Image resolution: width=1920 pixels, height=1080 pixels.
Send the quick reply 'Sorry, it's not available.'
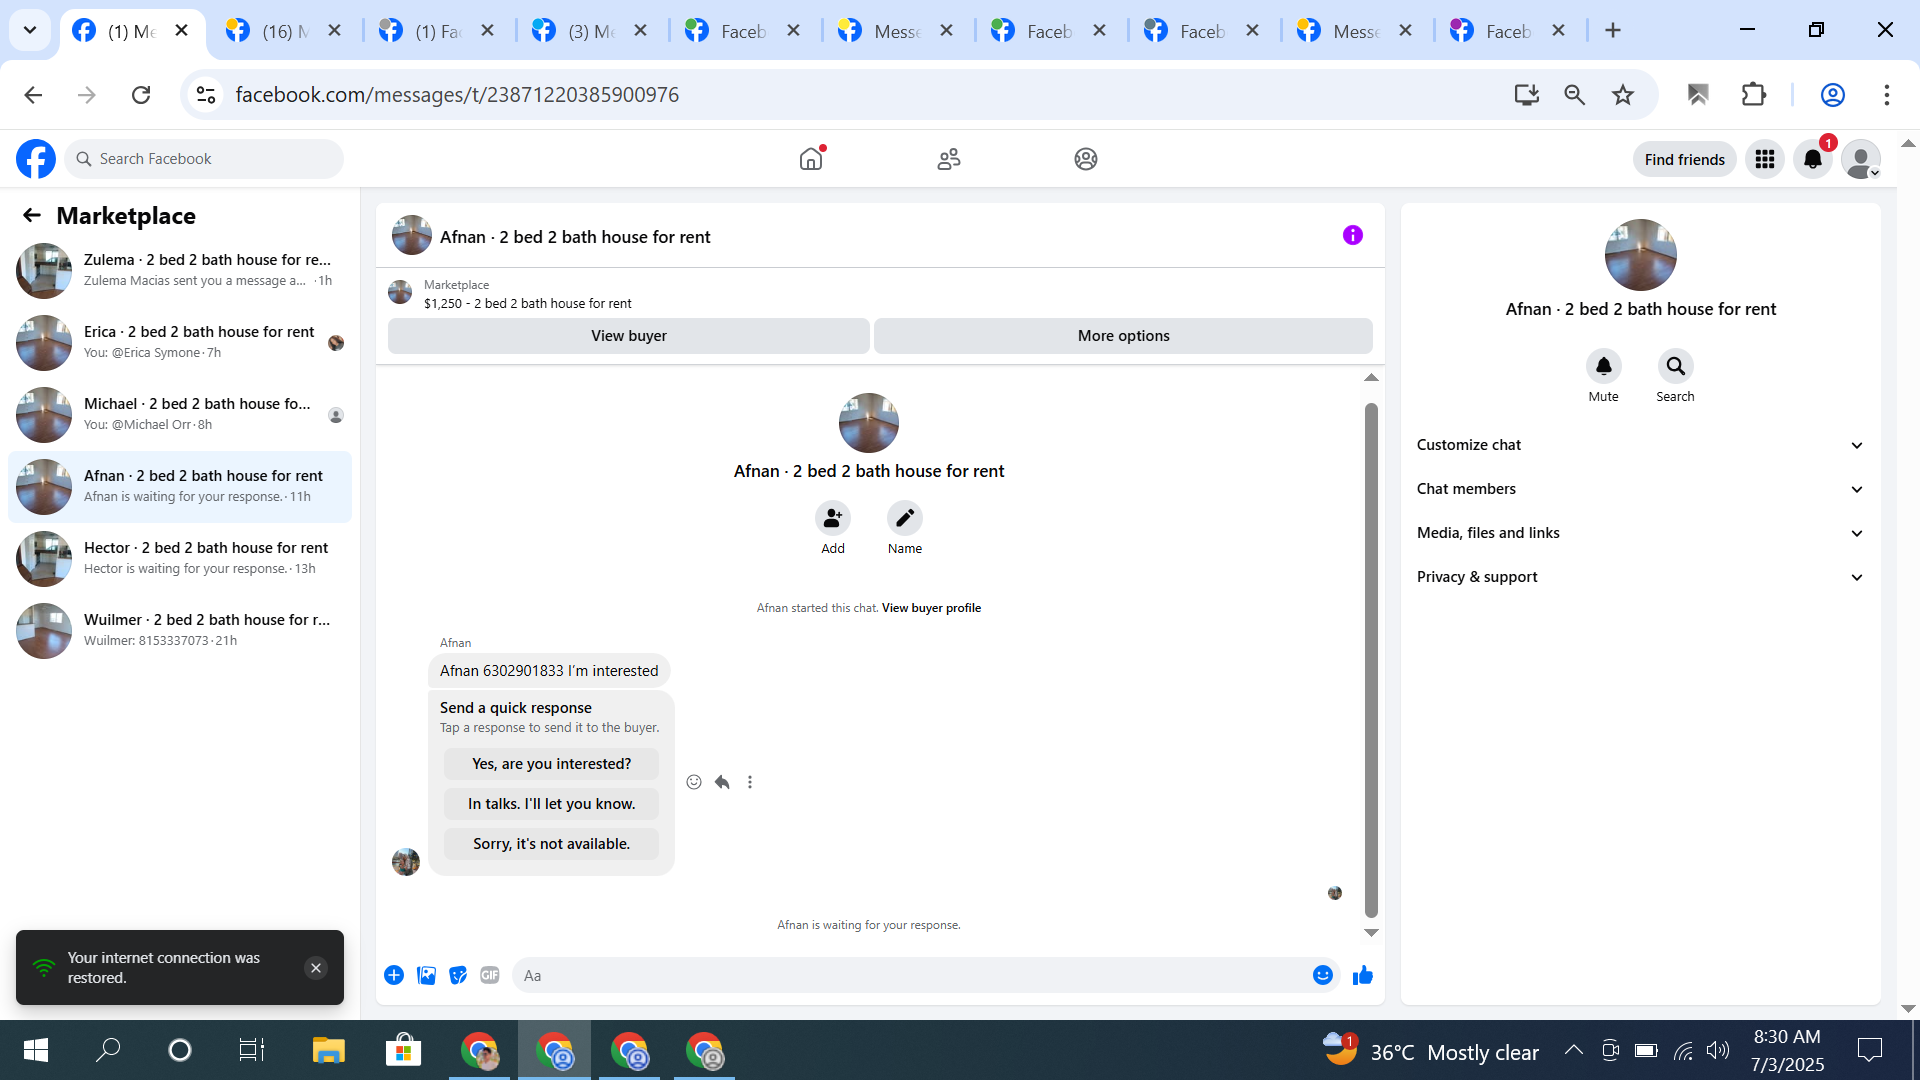click(551, 844)
